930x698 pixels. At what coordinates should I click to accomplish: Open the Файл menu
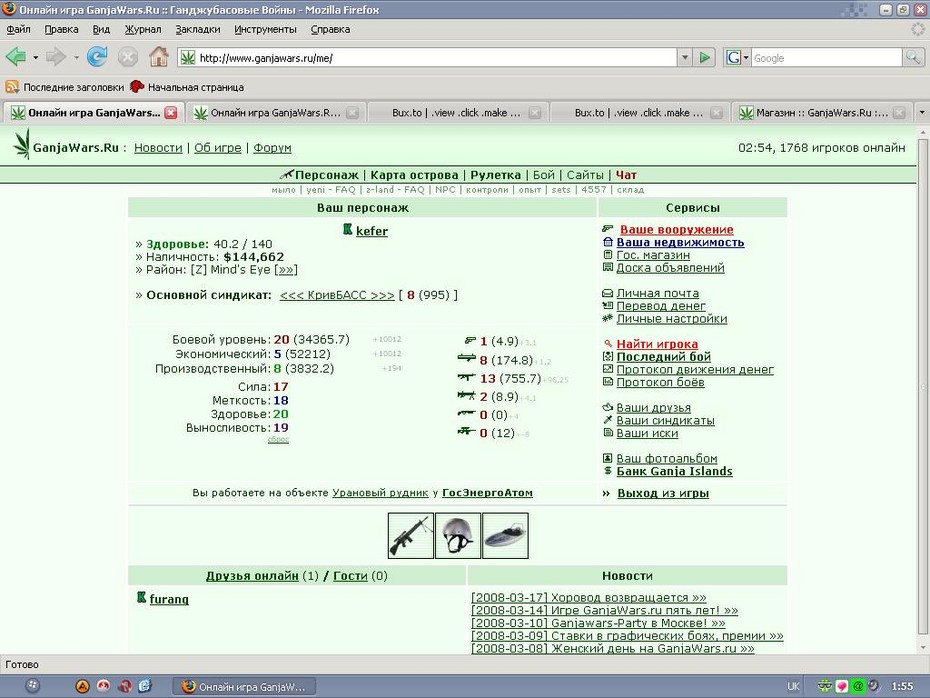pos(18,29)
